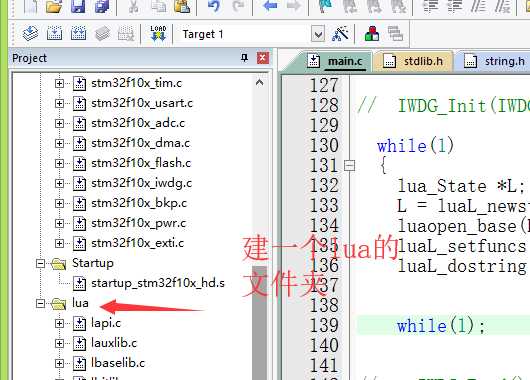Cut selection with scissors icon
Screen dimensions: 530x380
(133, 6)
